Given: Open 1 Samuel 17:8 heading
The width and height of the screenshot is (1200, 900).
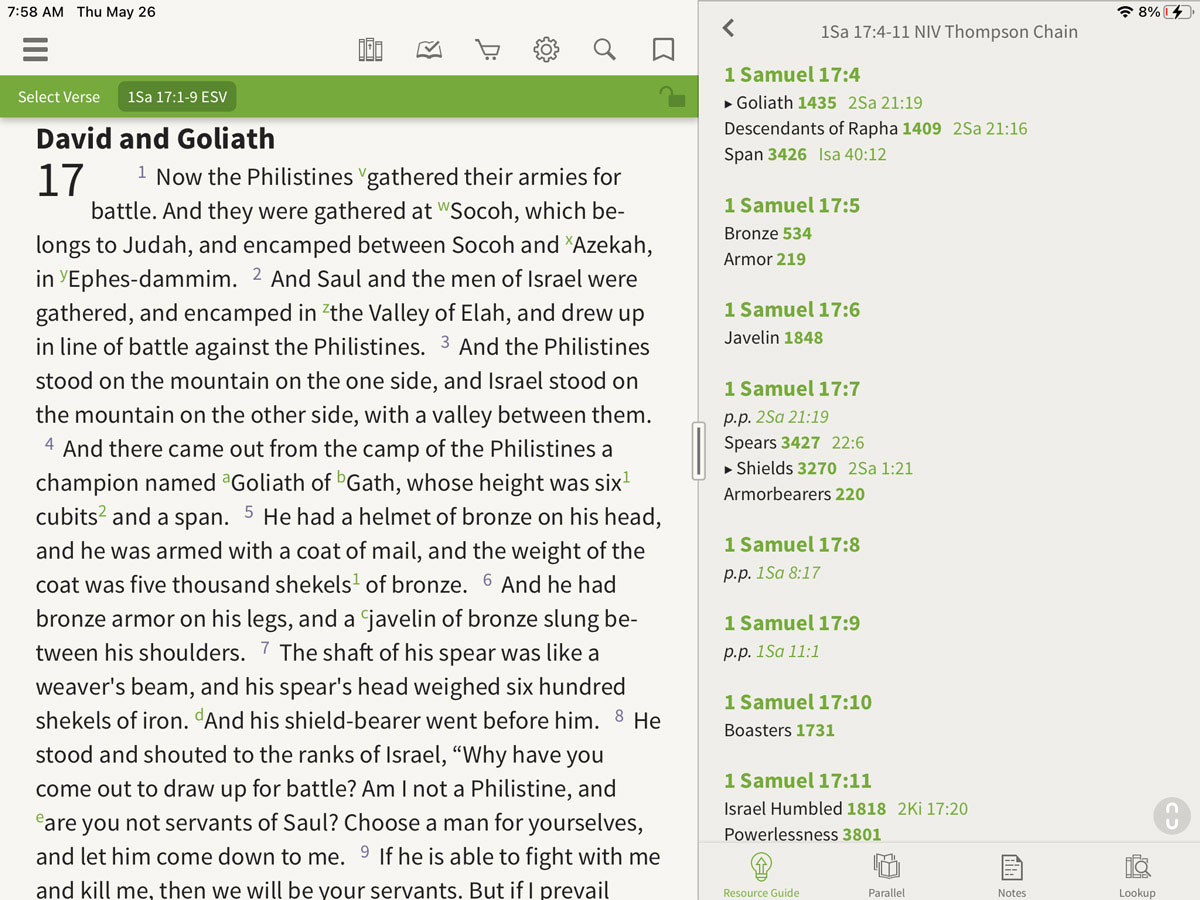Looking at the screenshot, I should (792, 545).
